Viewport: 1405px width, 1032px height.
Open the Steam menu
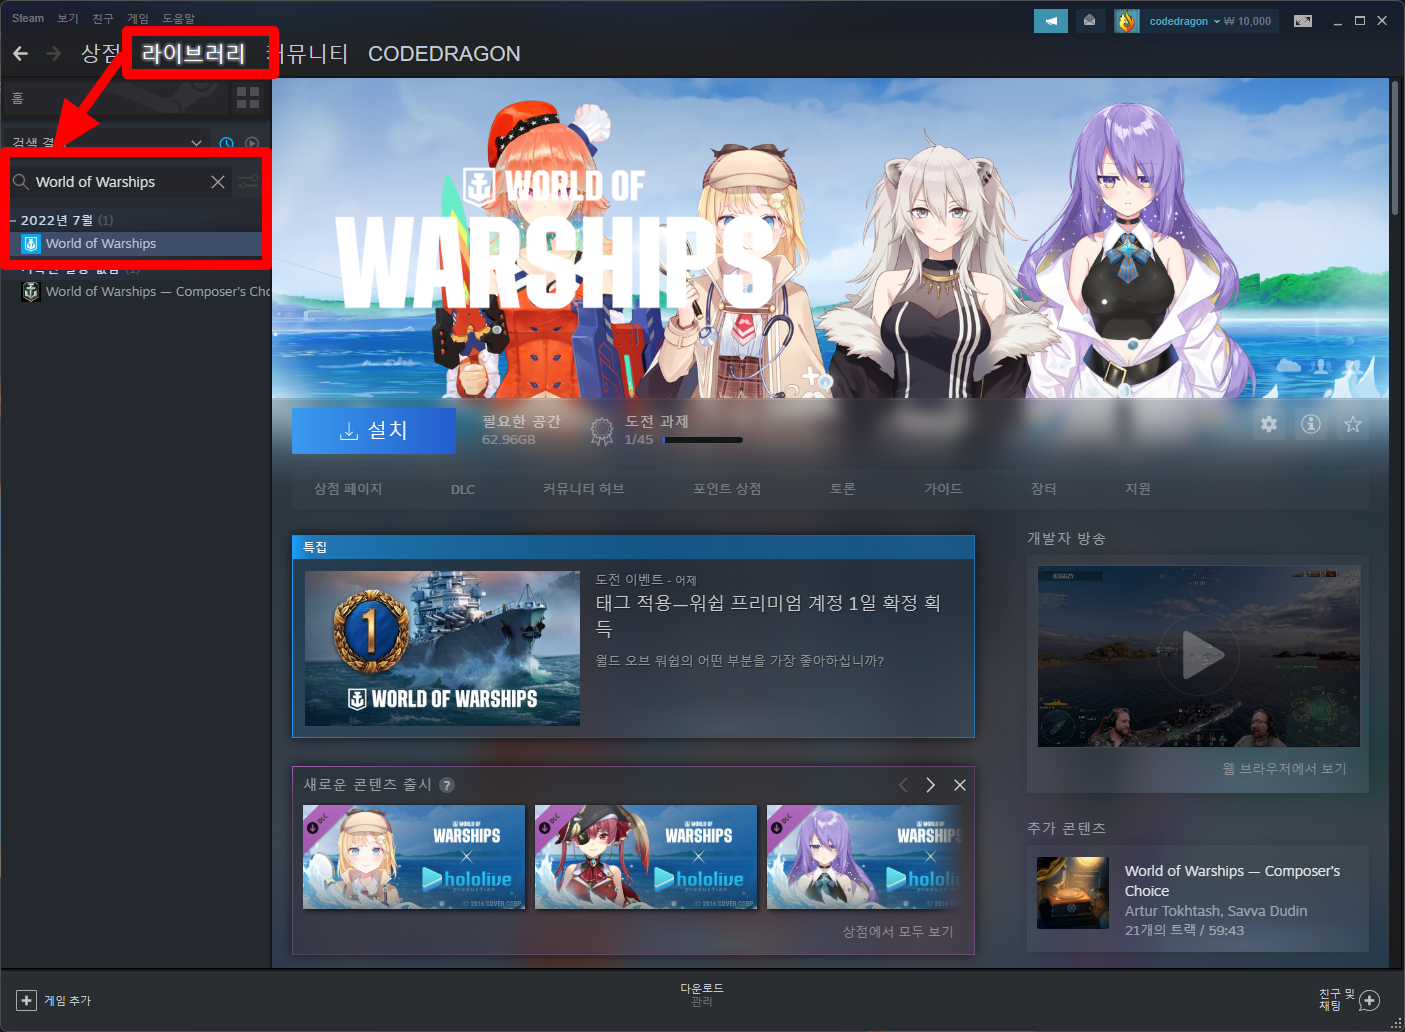pyautogui.click(x=28, y=18)
